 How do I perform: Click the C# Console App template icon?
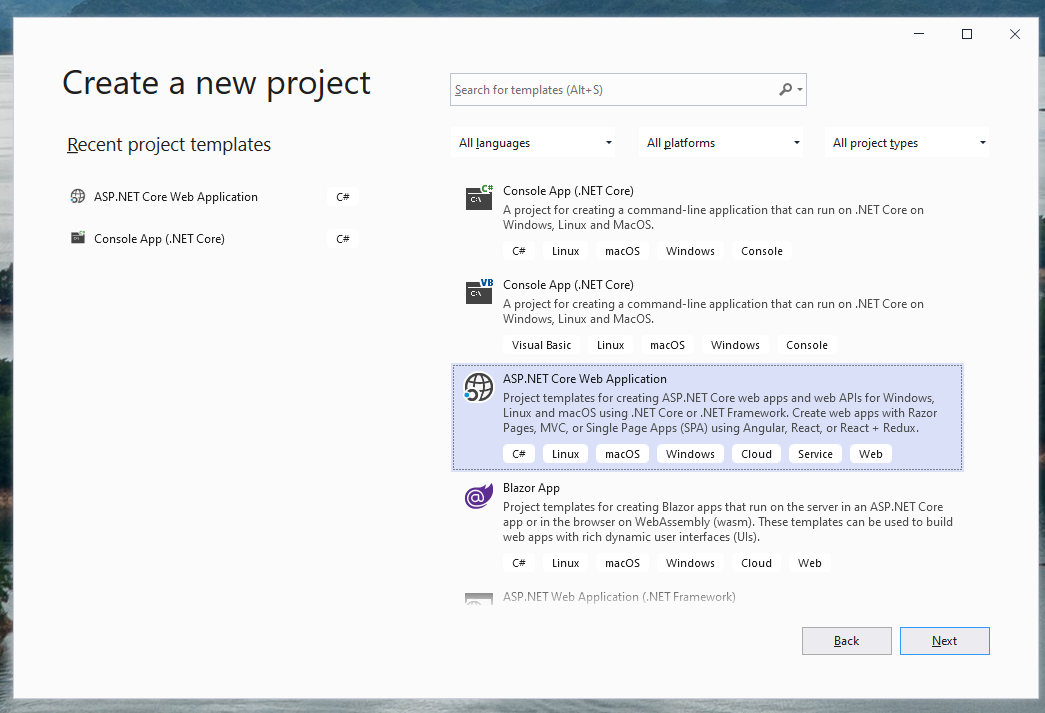(x=479, y=198)
